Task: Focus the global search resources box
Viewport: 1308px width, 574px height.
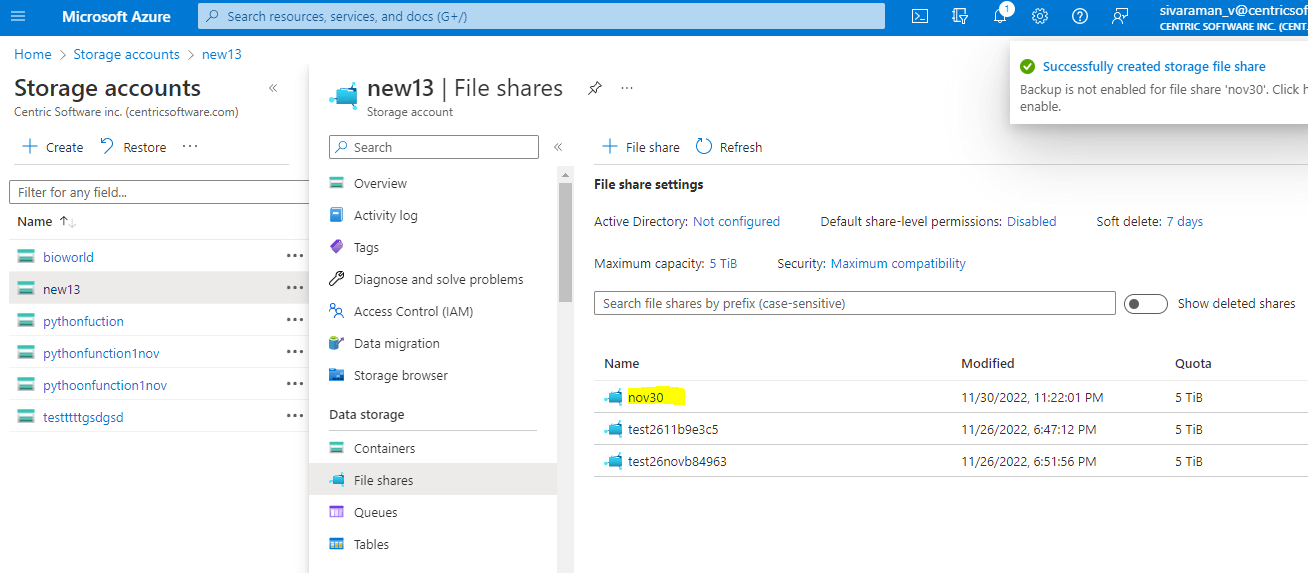Action: [541, 16]
